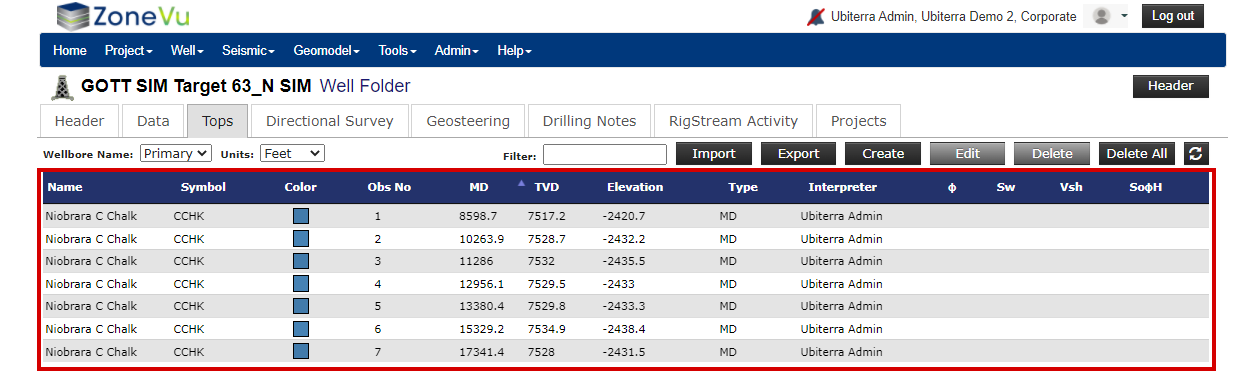Open the Admin menu
Viewport: 1236px width, 389px height.
click(457, 50)
